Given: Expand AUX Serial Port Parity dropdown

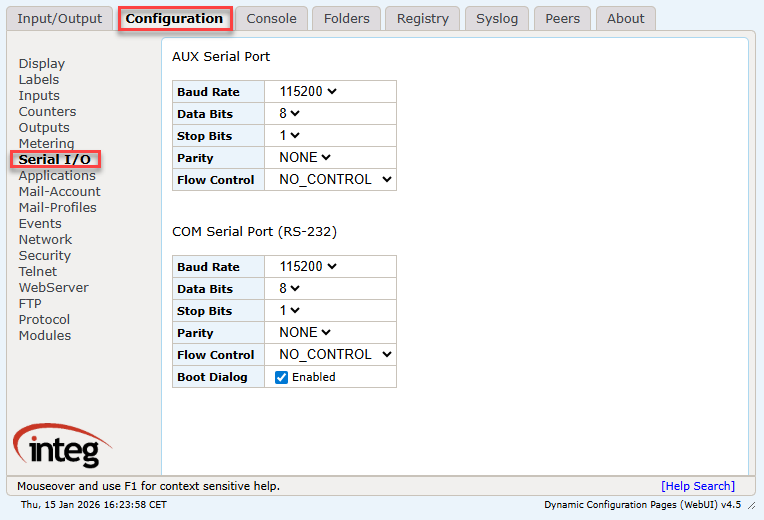Looking at the screenshot, I should 305,158.
